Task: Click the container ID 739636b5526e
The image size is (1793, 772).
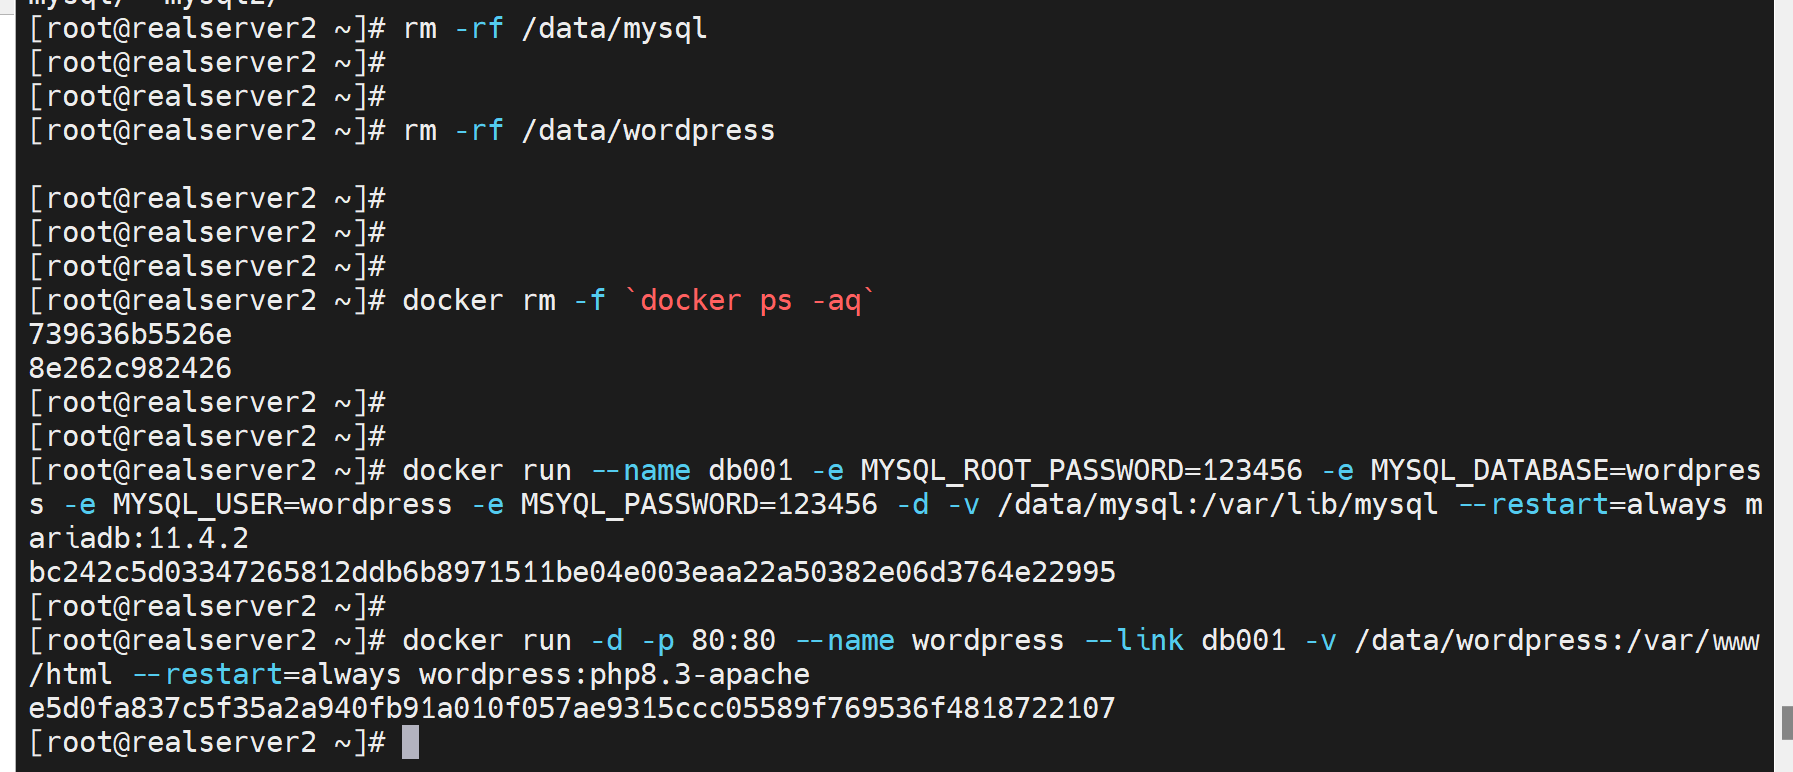Action: [130, 334]
